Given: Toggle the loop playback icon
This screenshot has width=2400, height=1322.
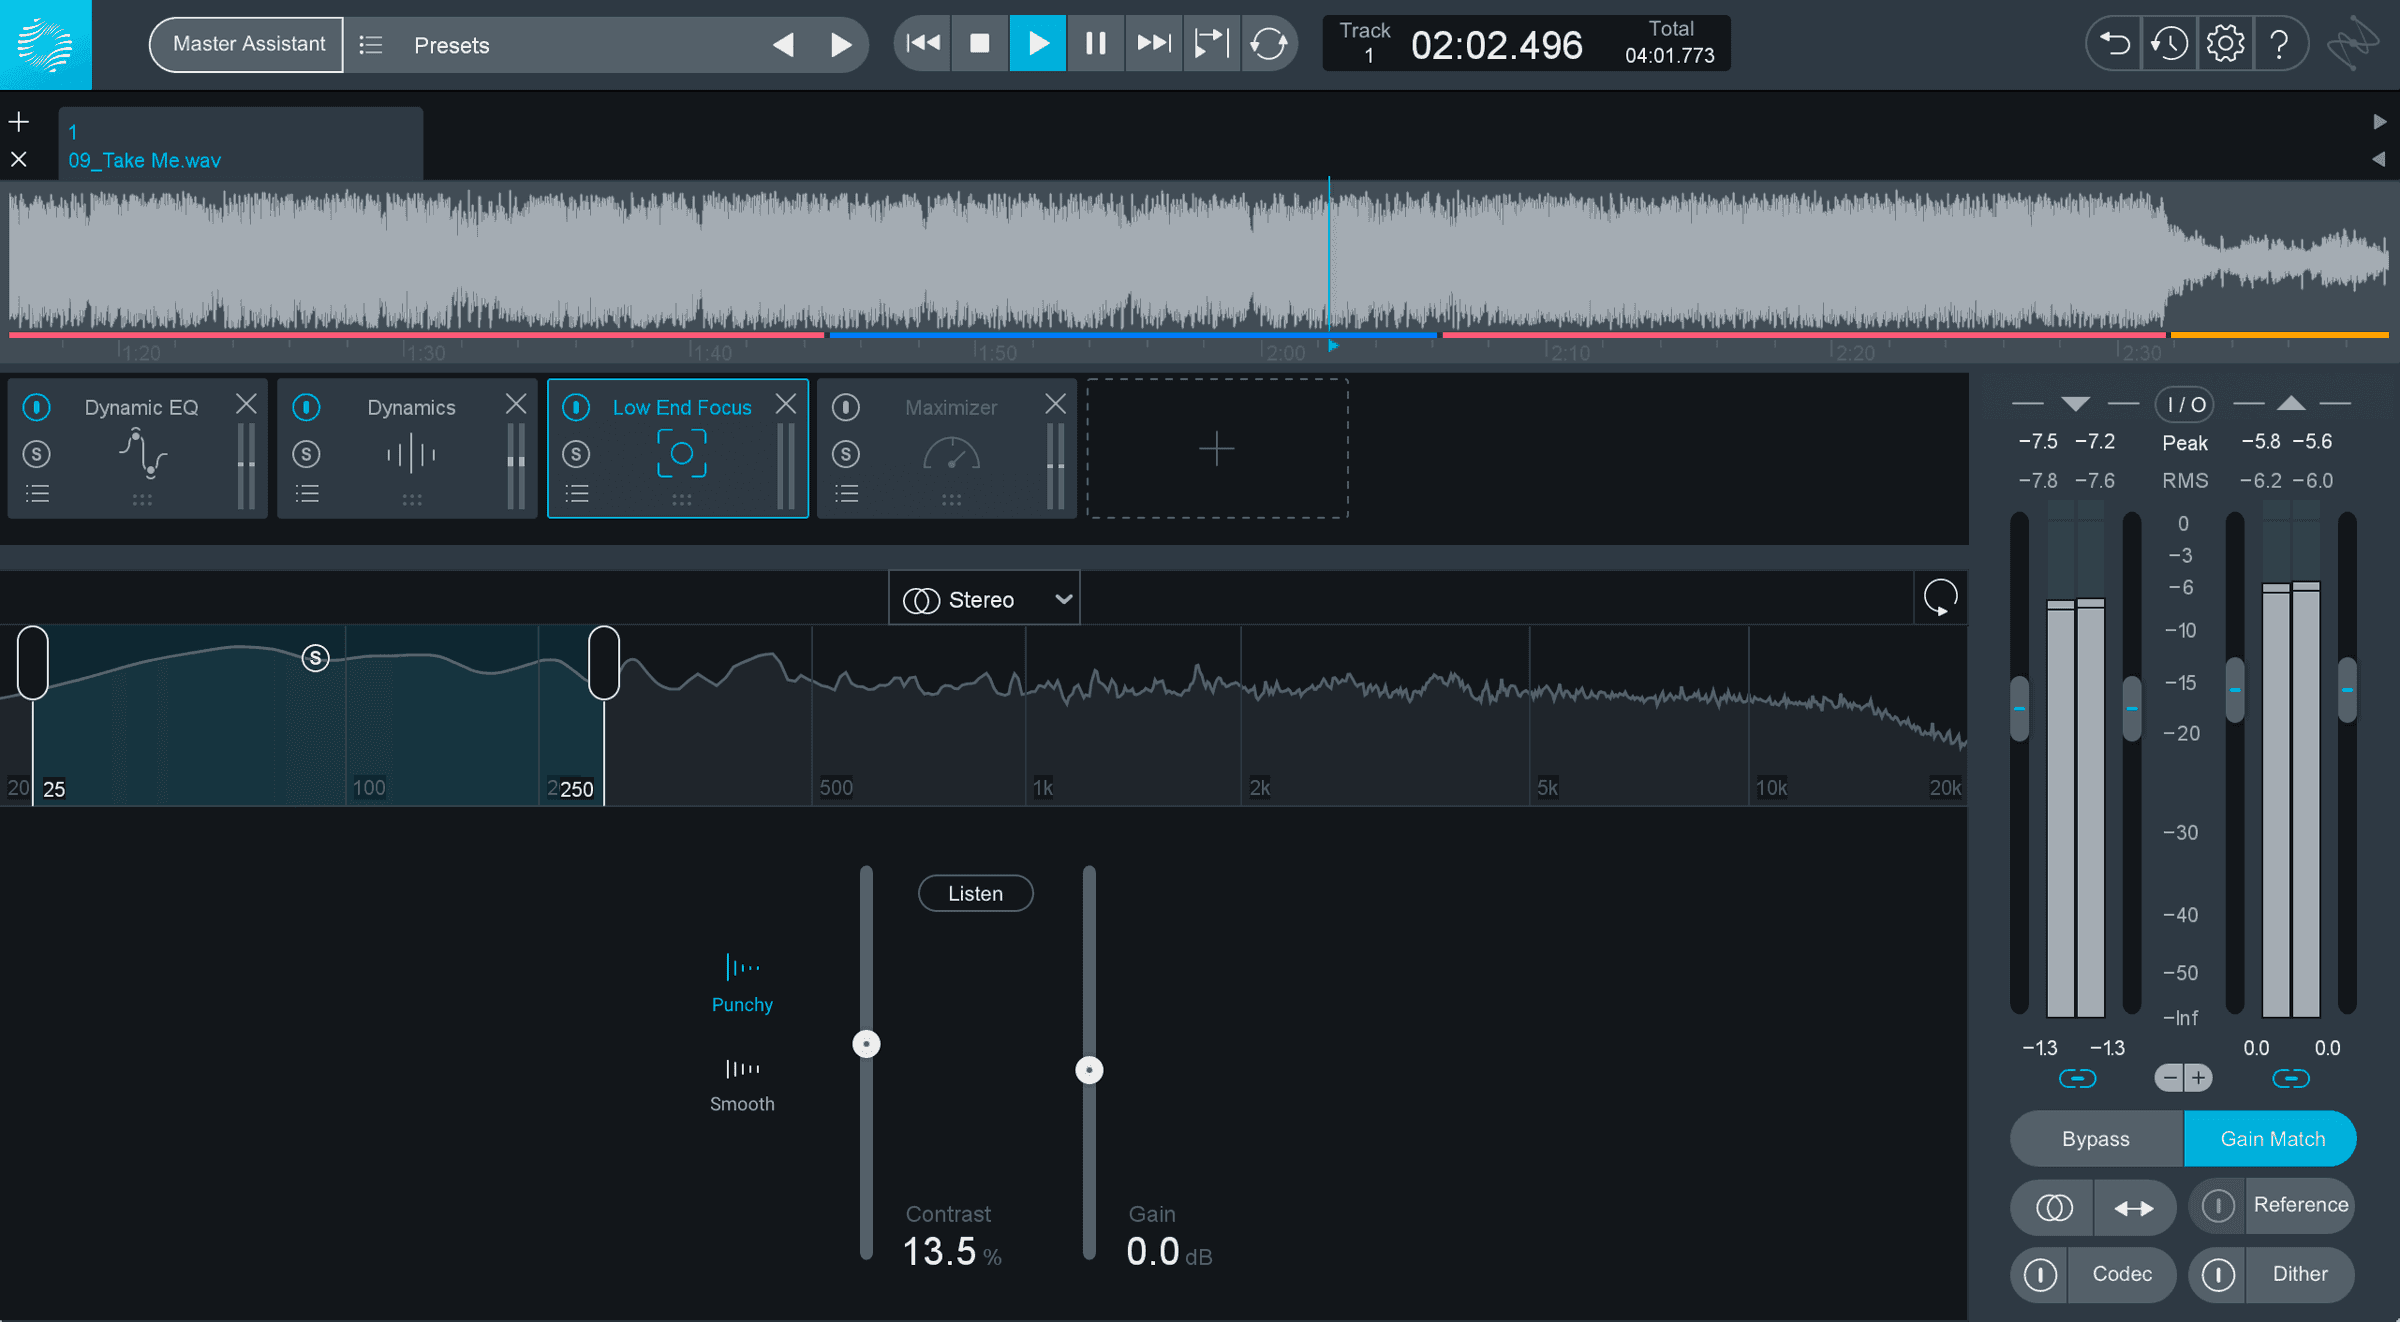Looking at the screenshot, I should [1269, 44].
